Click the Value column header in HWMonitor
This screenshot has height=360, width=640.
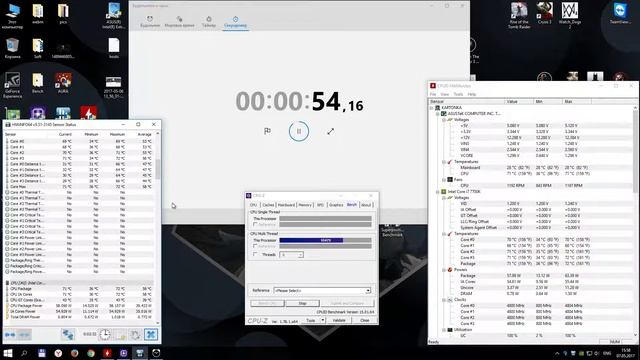pos(518,101)
